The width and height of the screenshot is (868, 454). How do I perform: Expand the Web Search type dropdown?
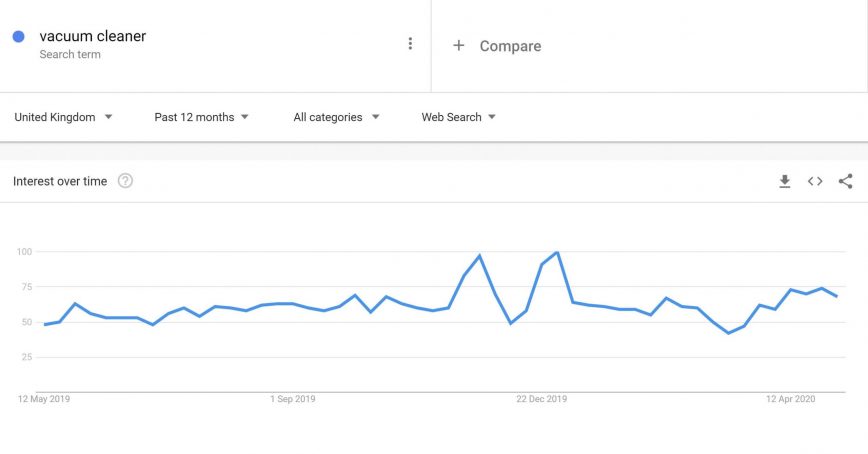click(458, 117)
